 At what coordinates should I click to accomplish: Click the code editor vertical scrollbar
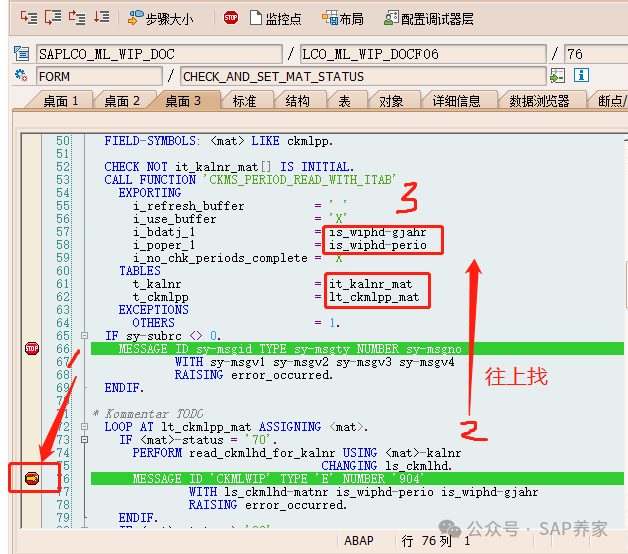pyautogui.click(x=626, y=284)
